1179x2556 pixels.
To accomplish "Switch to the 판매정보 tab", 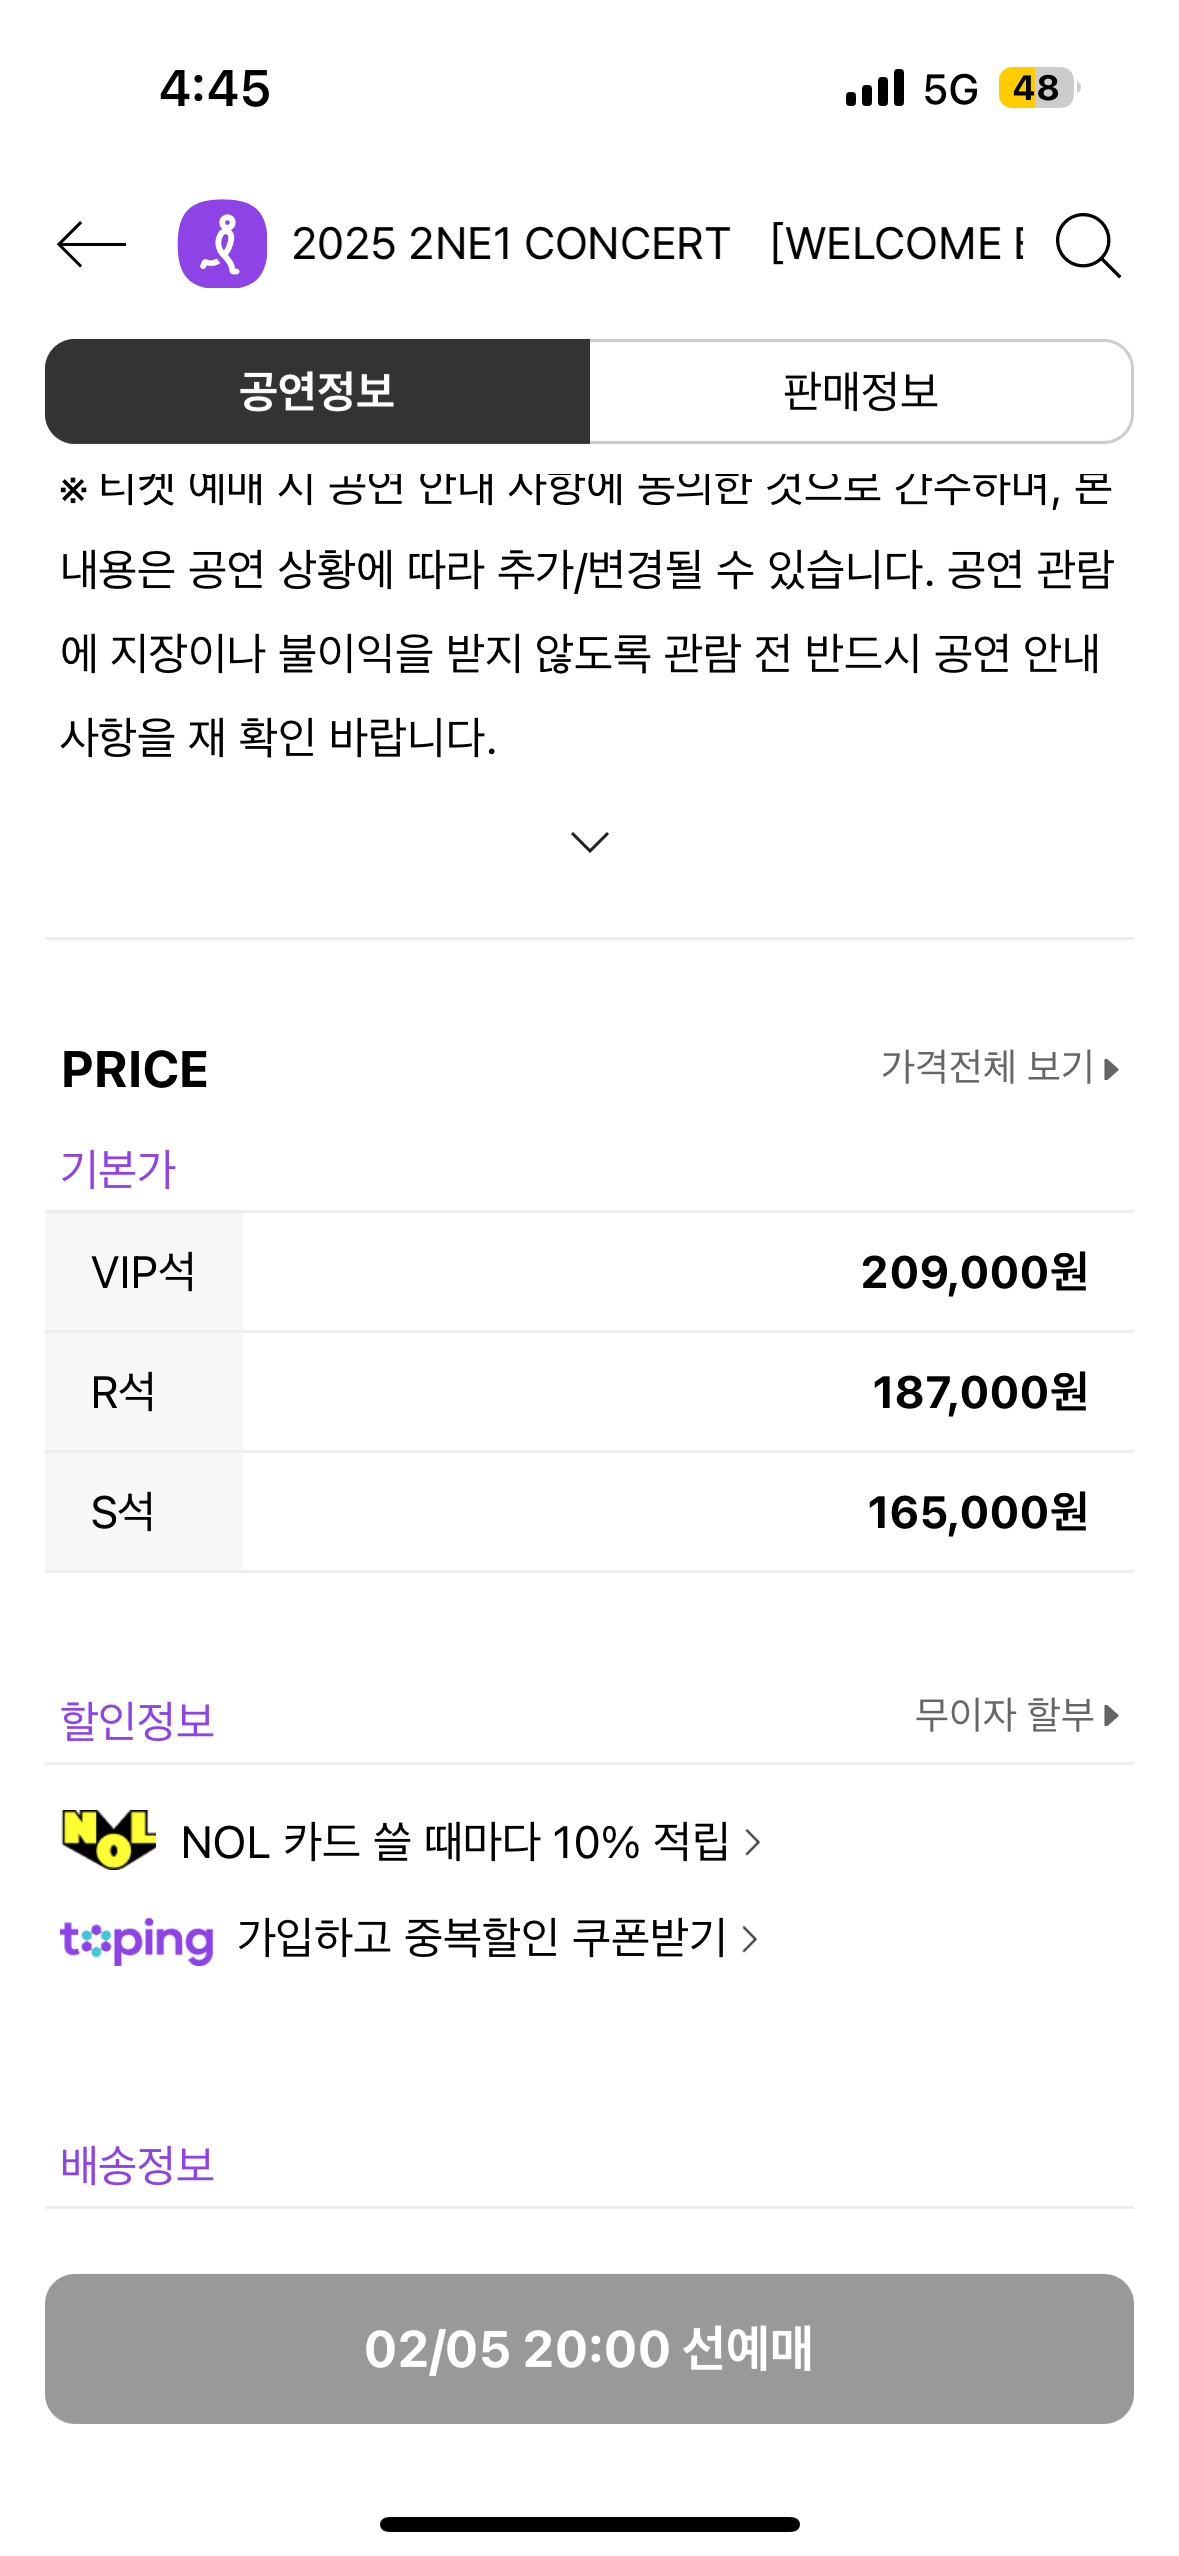I will [860, 391].
